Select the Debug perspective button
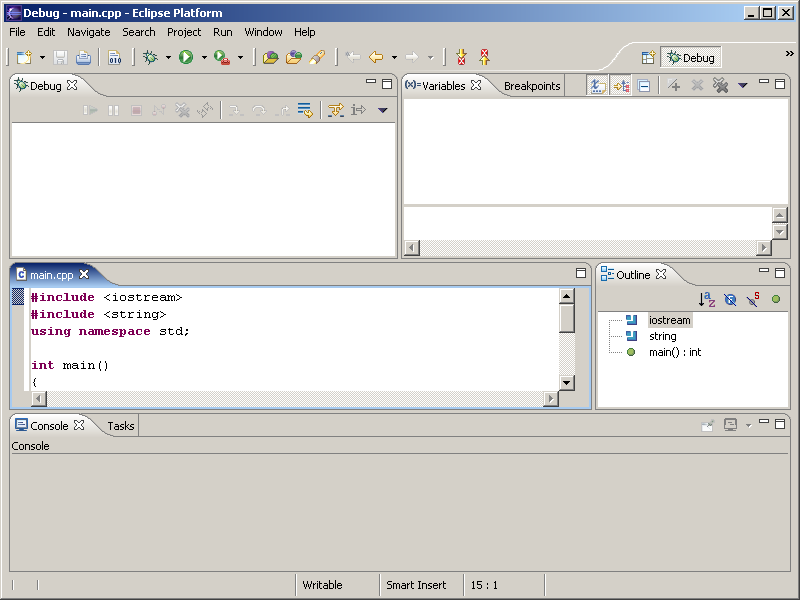 click(690, 58)
